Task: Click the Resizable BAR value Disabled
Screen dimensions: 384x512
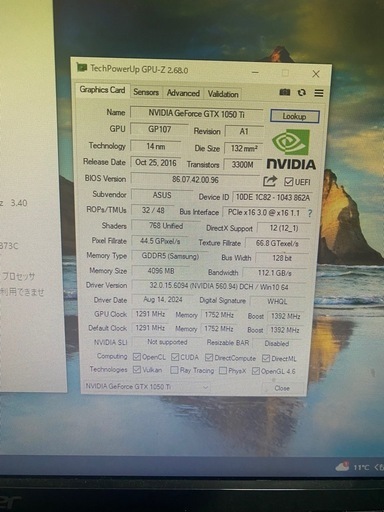Action: pos(277,343)
